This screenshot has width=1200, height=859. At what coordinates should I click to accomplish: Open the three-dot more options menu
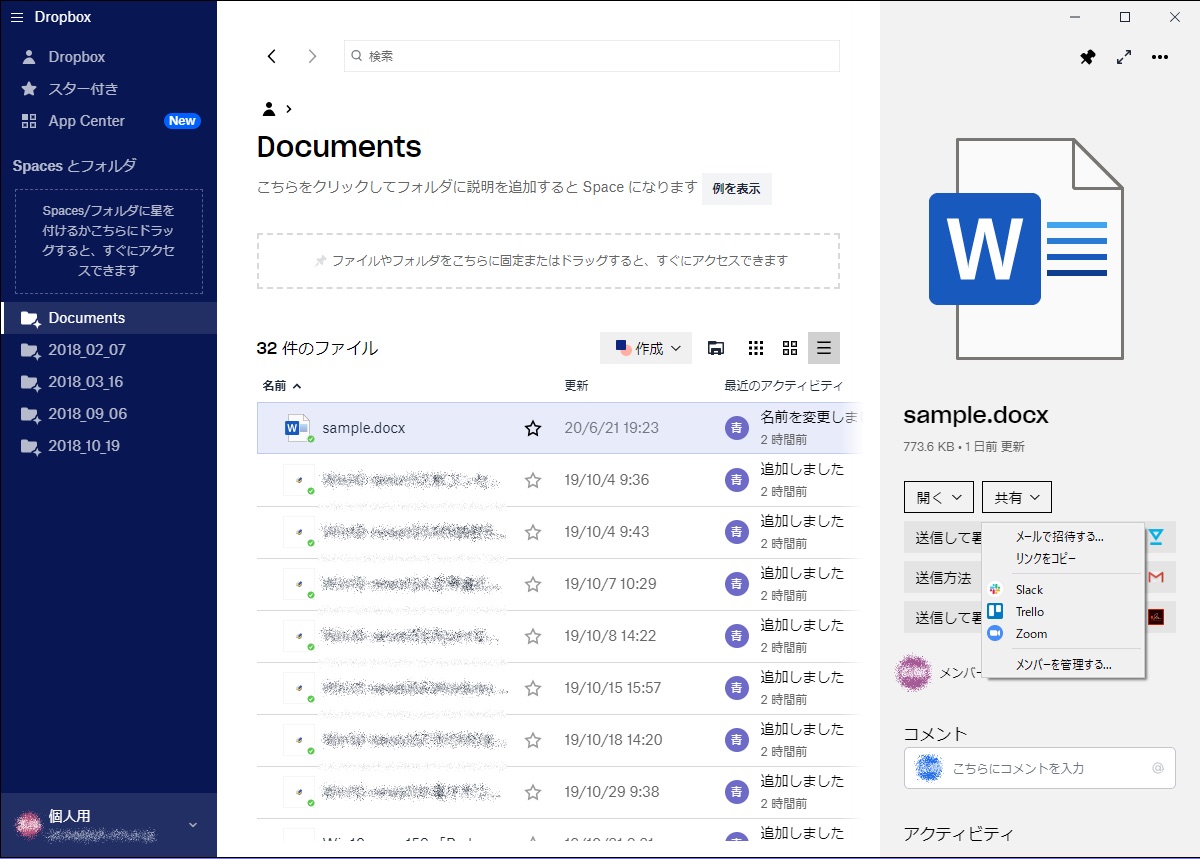1160,57
